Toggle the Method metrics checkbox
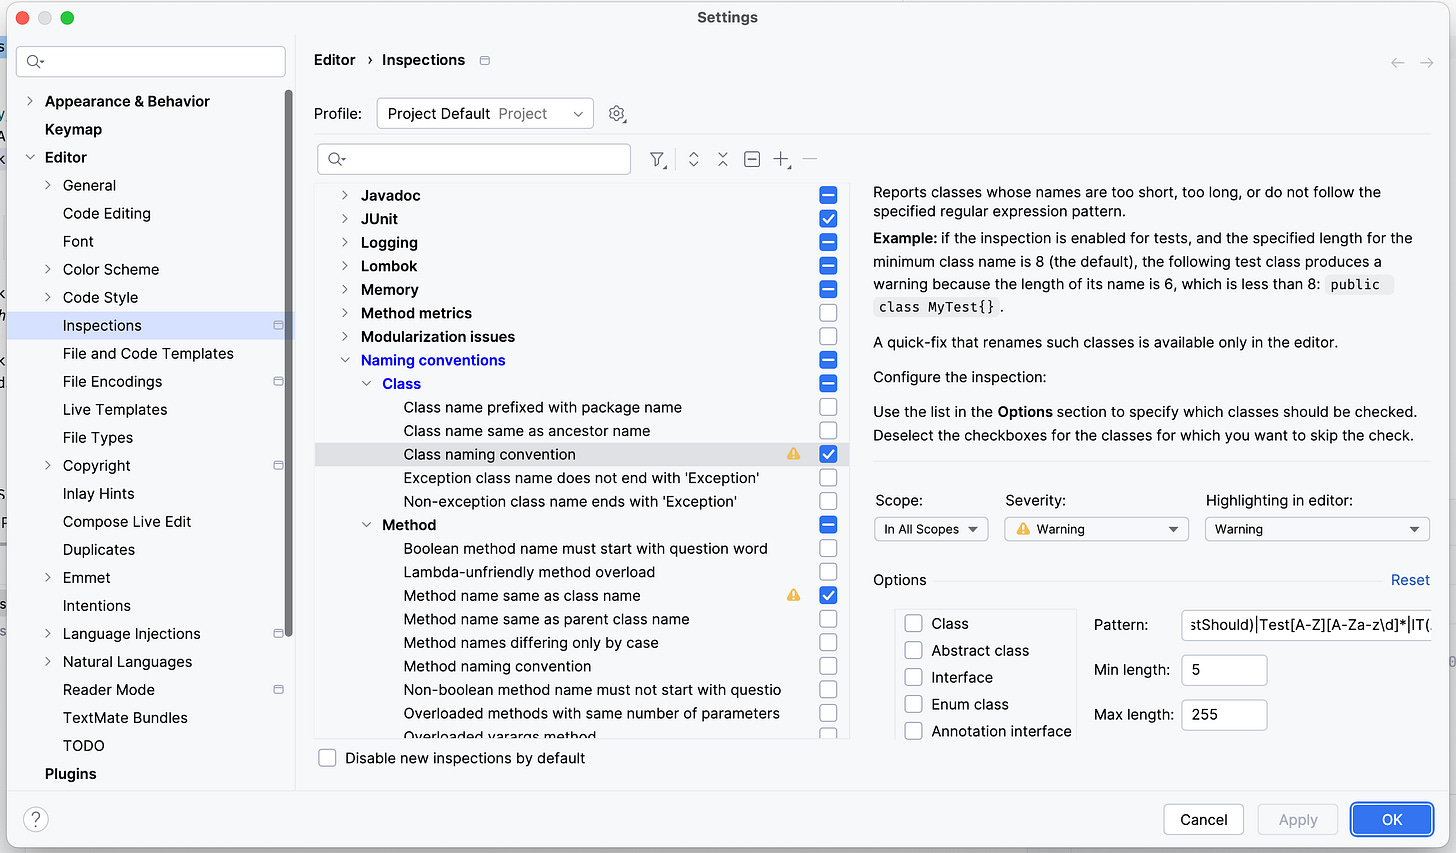The image size is (1456, 853). pos(828,313)
